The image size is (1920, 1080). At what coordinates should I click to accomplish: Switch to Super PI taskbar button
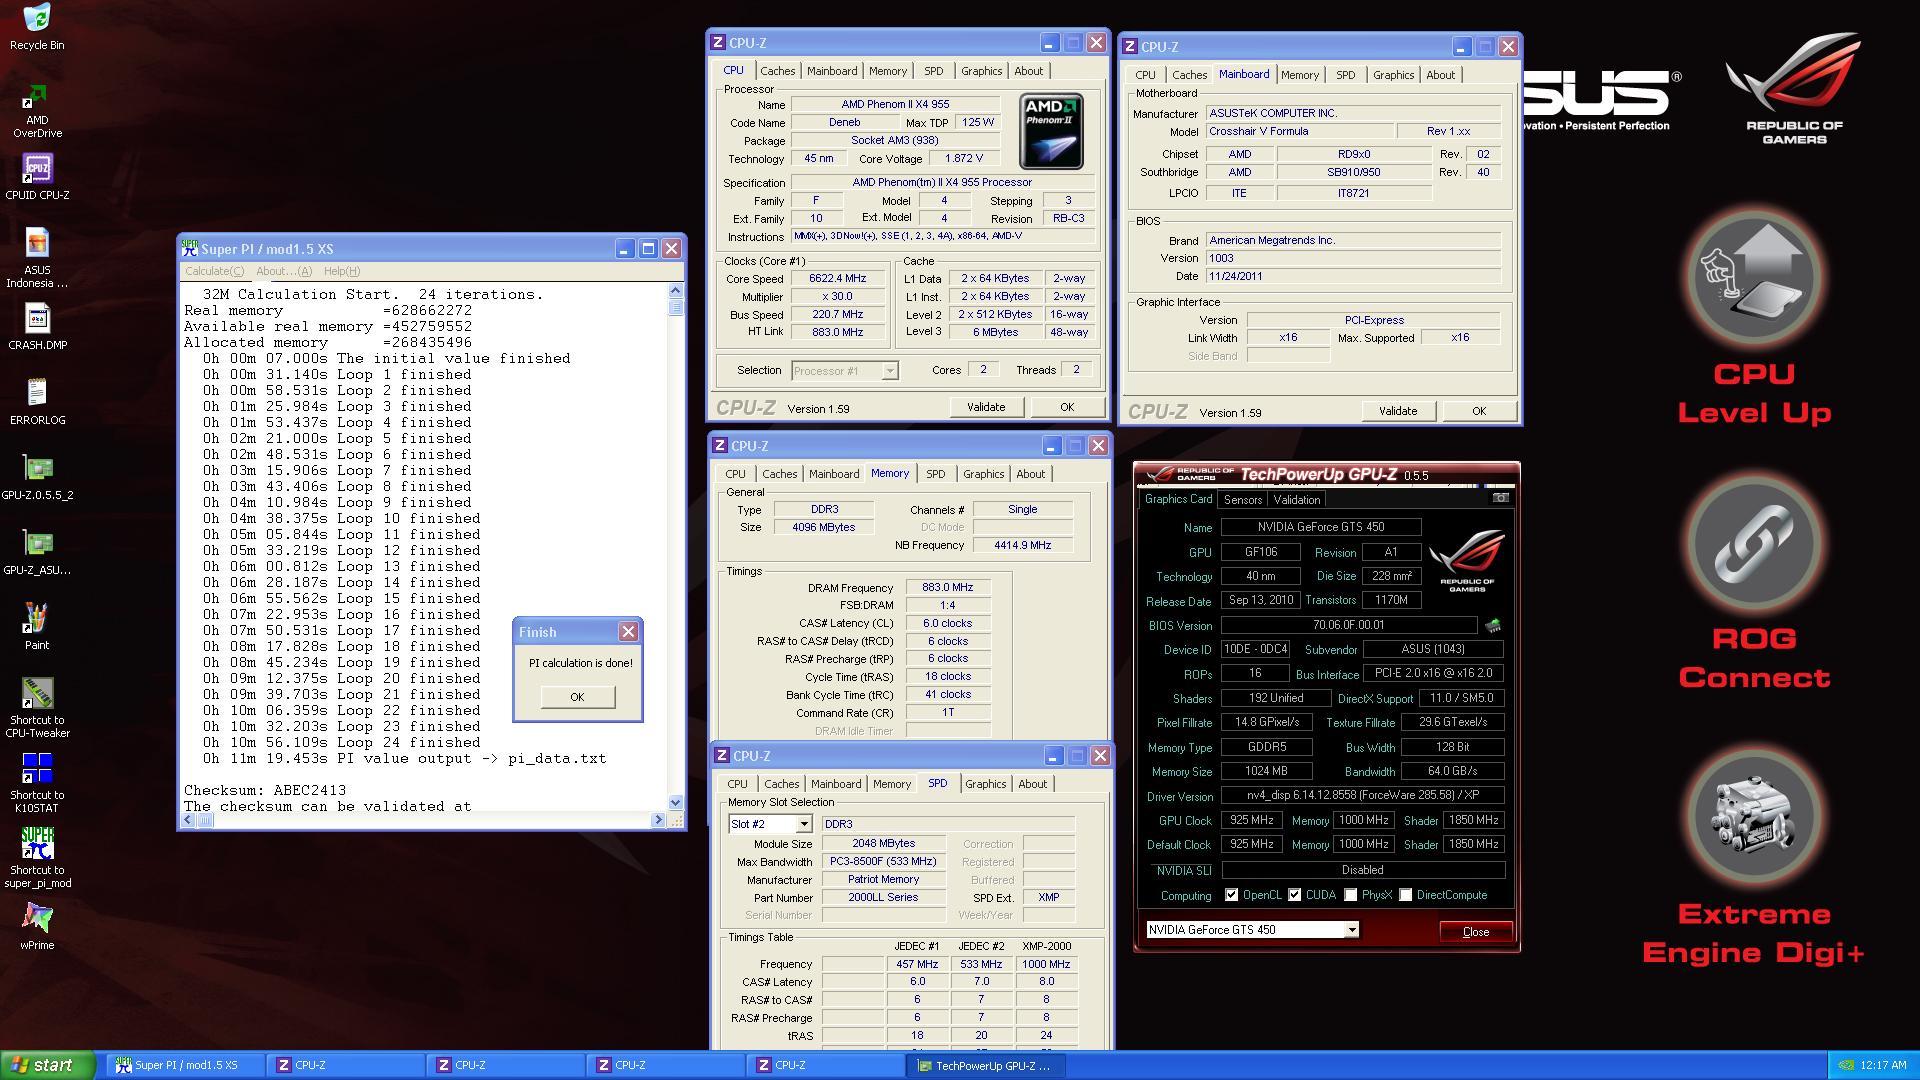coord(186,1066)
